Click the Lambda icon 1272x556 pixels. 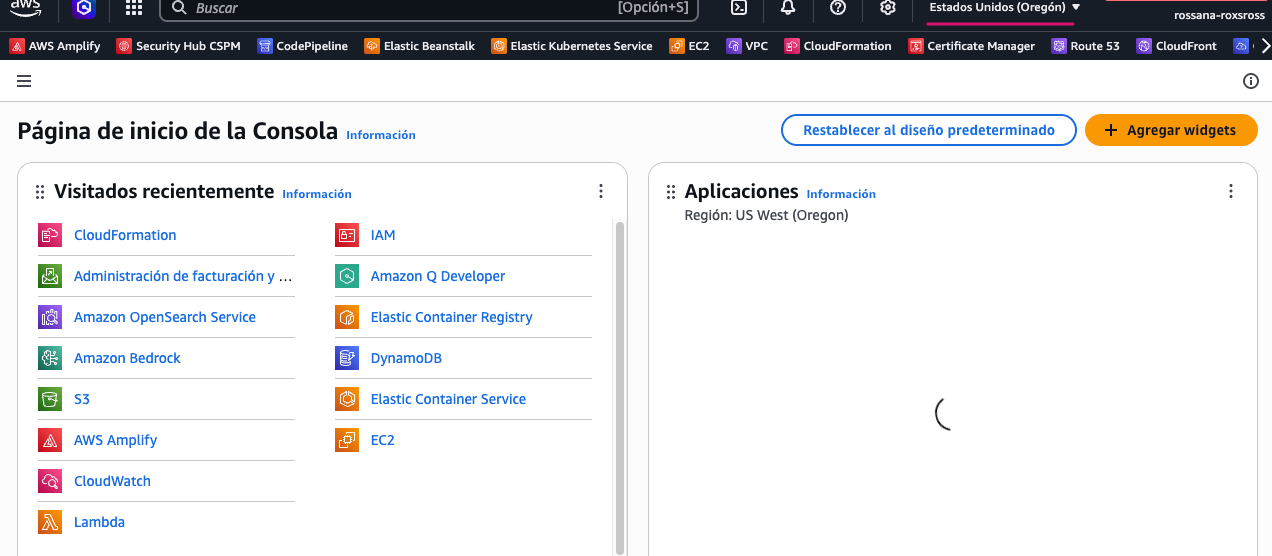[x=50, y=522]
